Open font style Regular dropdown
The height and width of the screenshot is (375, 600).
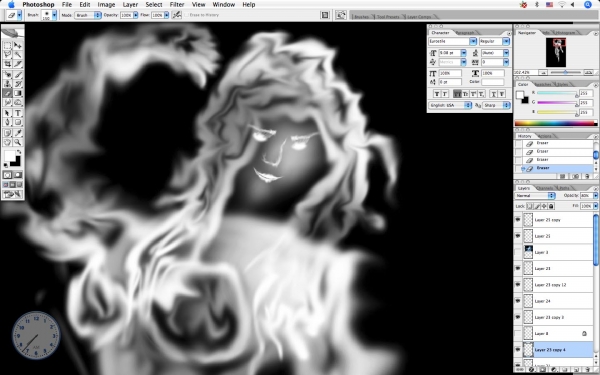506,41
